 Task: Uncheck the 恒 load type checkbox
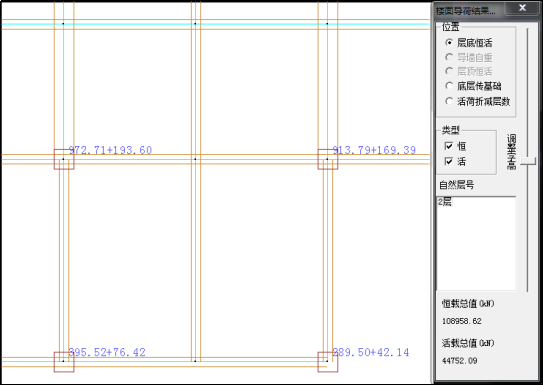[449, 146]
